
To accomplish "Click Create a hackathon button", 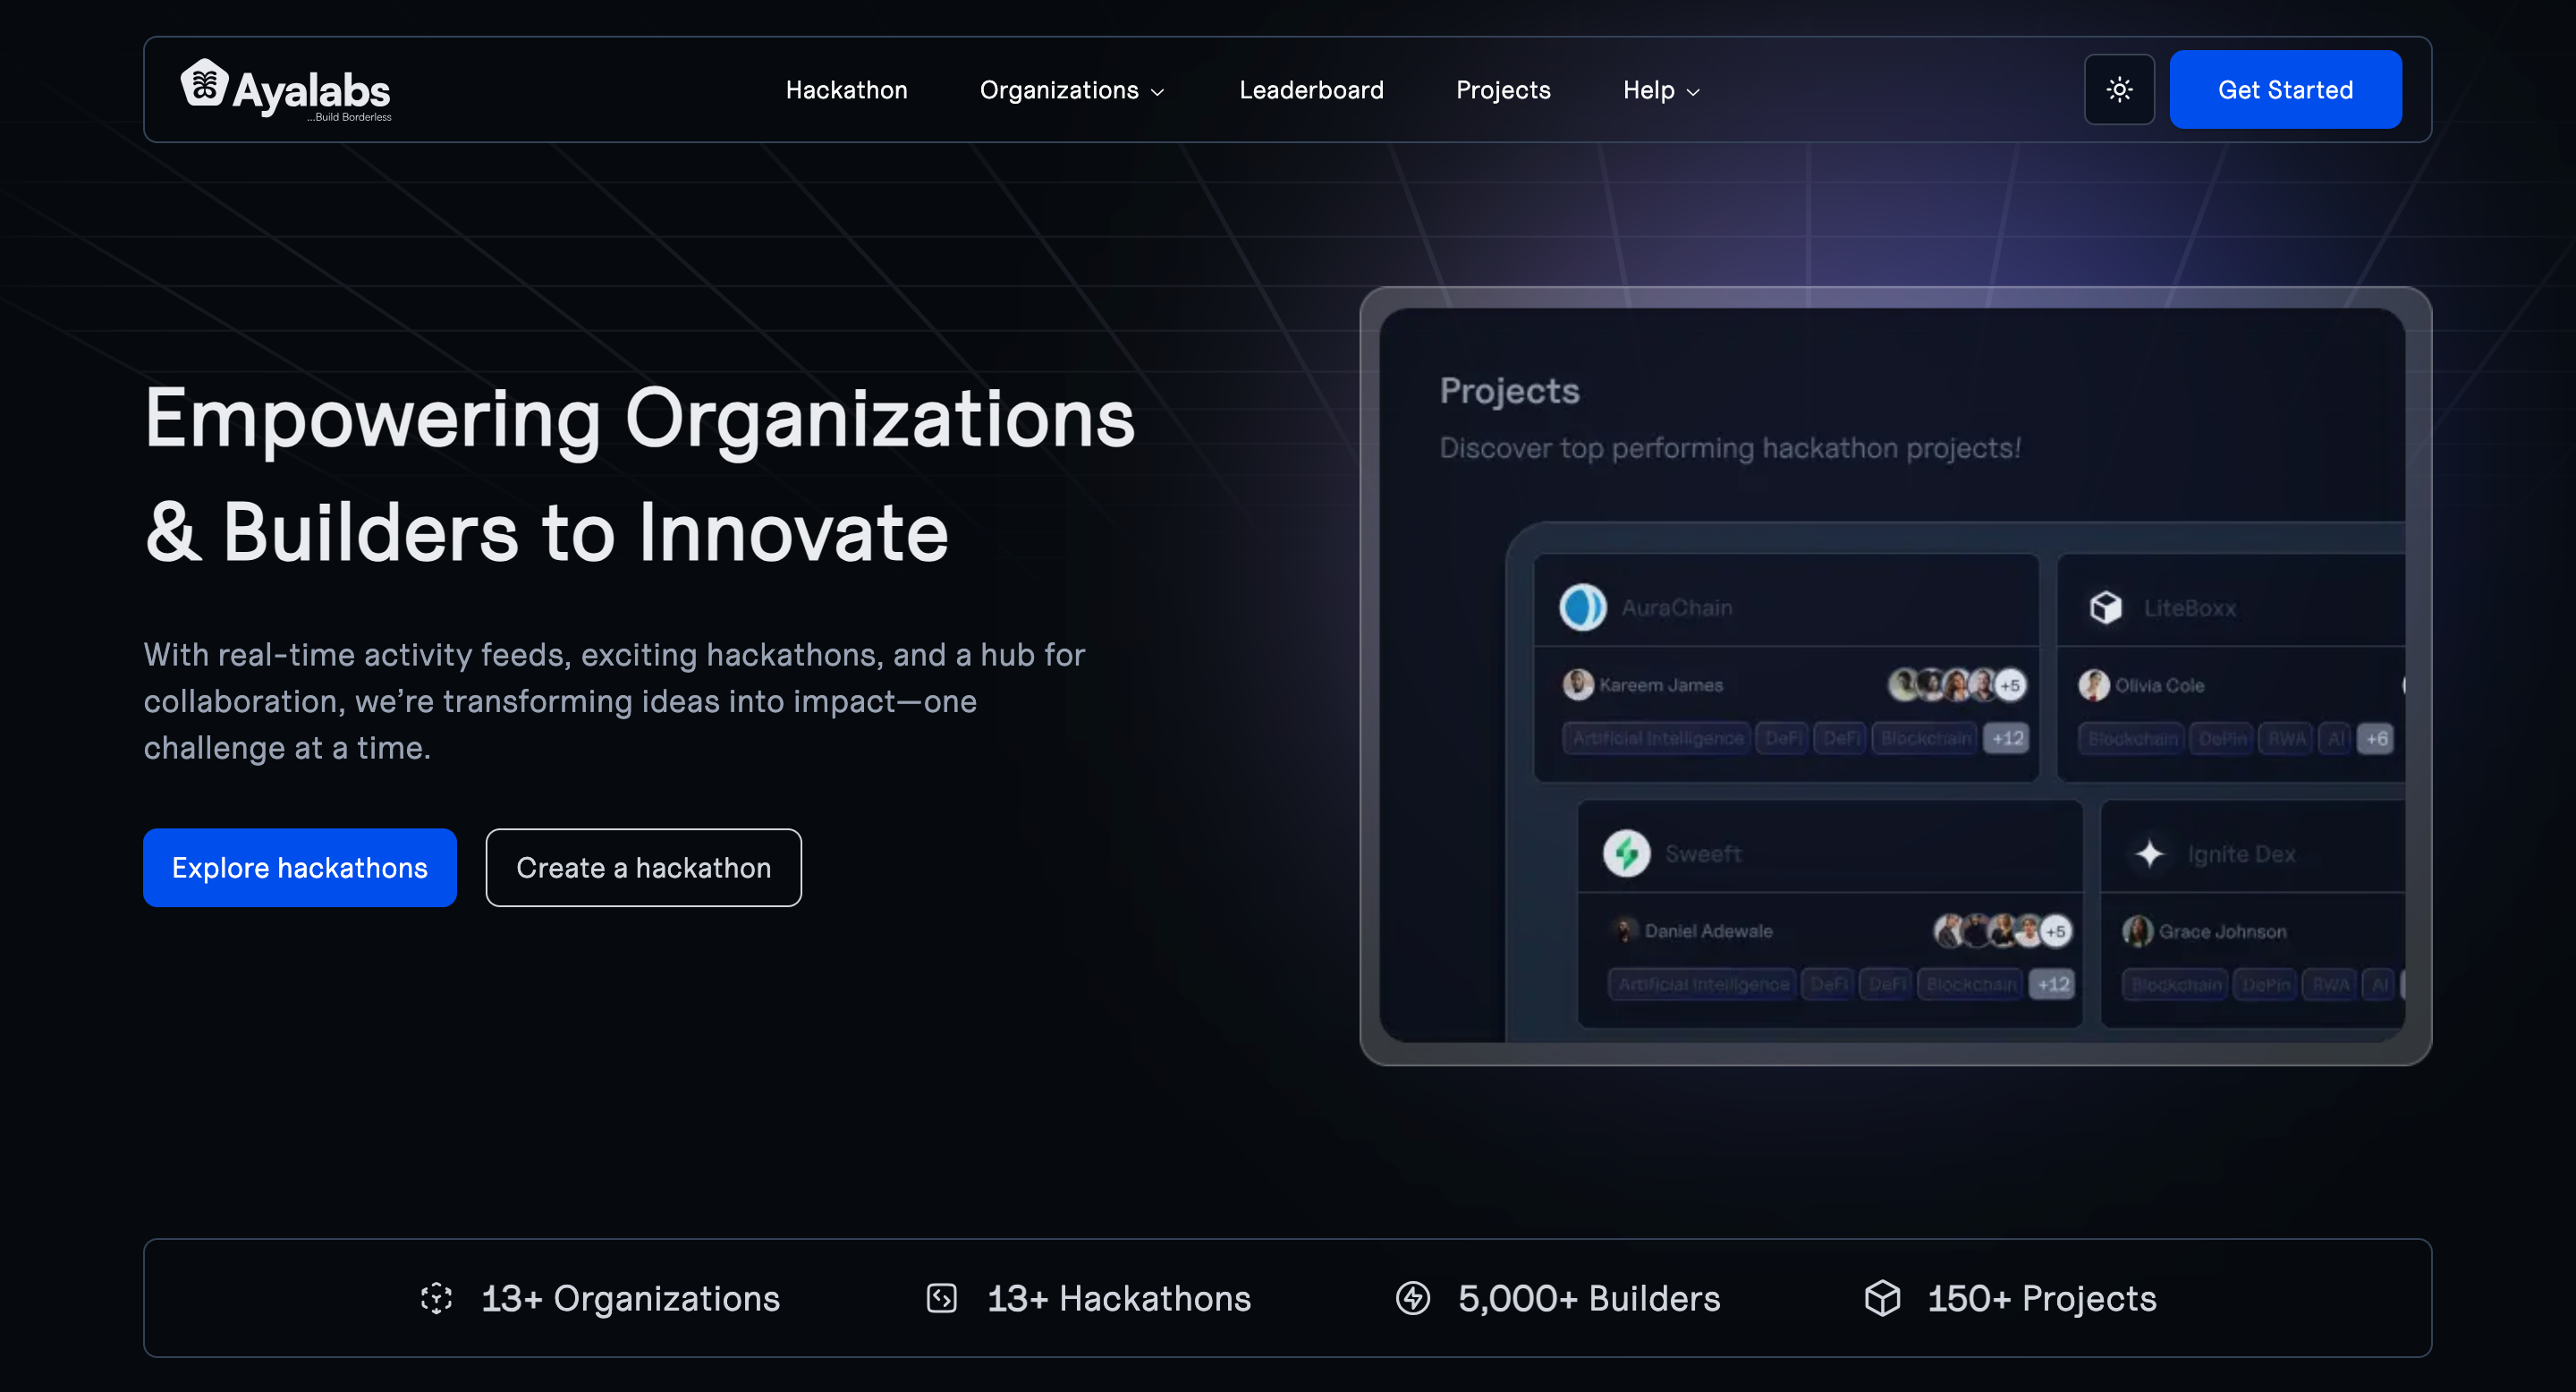I will coord(643,867).
